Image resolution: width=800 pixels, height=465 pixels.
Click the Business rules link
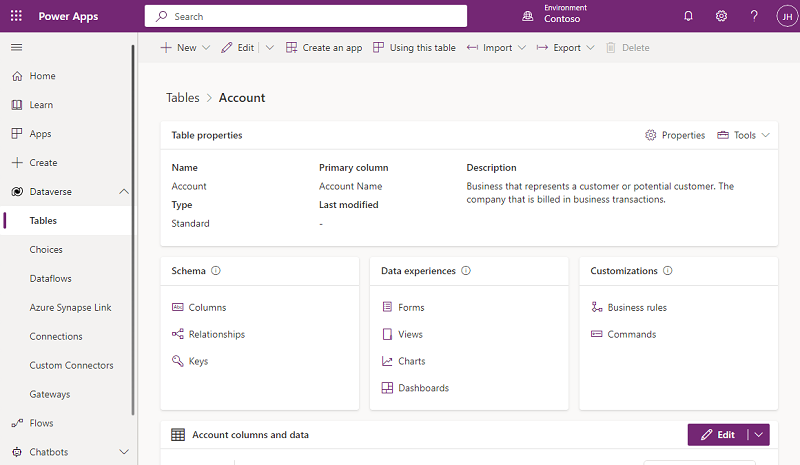coord(636,308)
